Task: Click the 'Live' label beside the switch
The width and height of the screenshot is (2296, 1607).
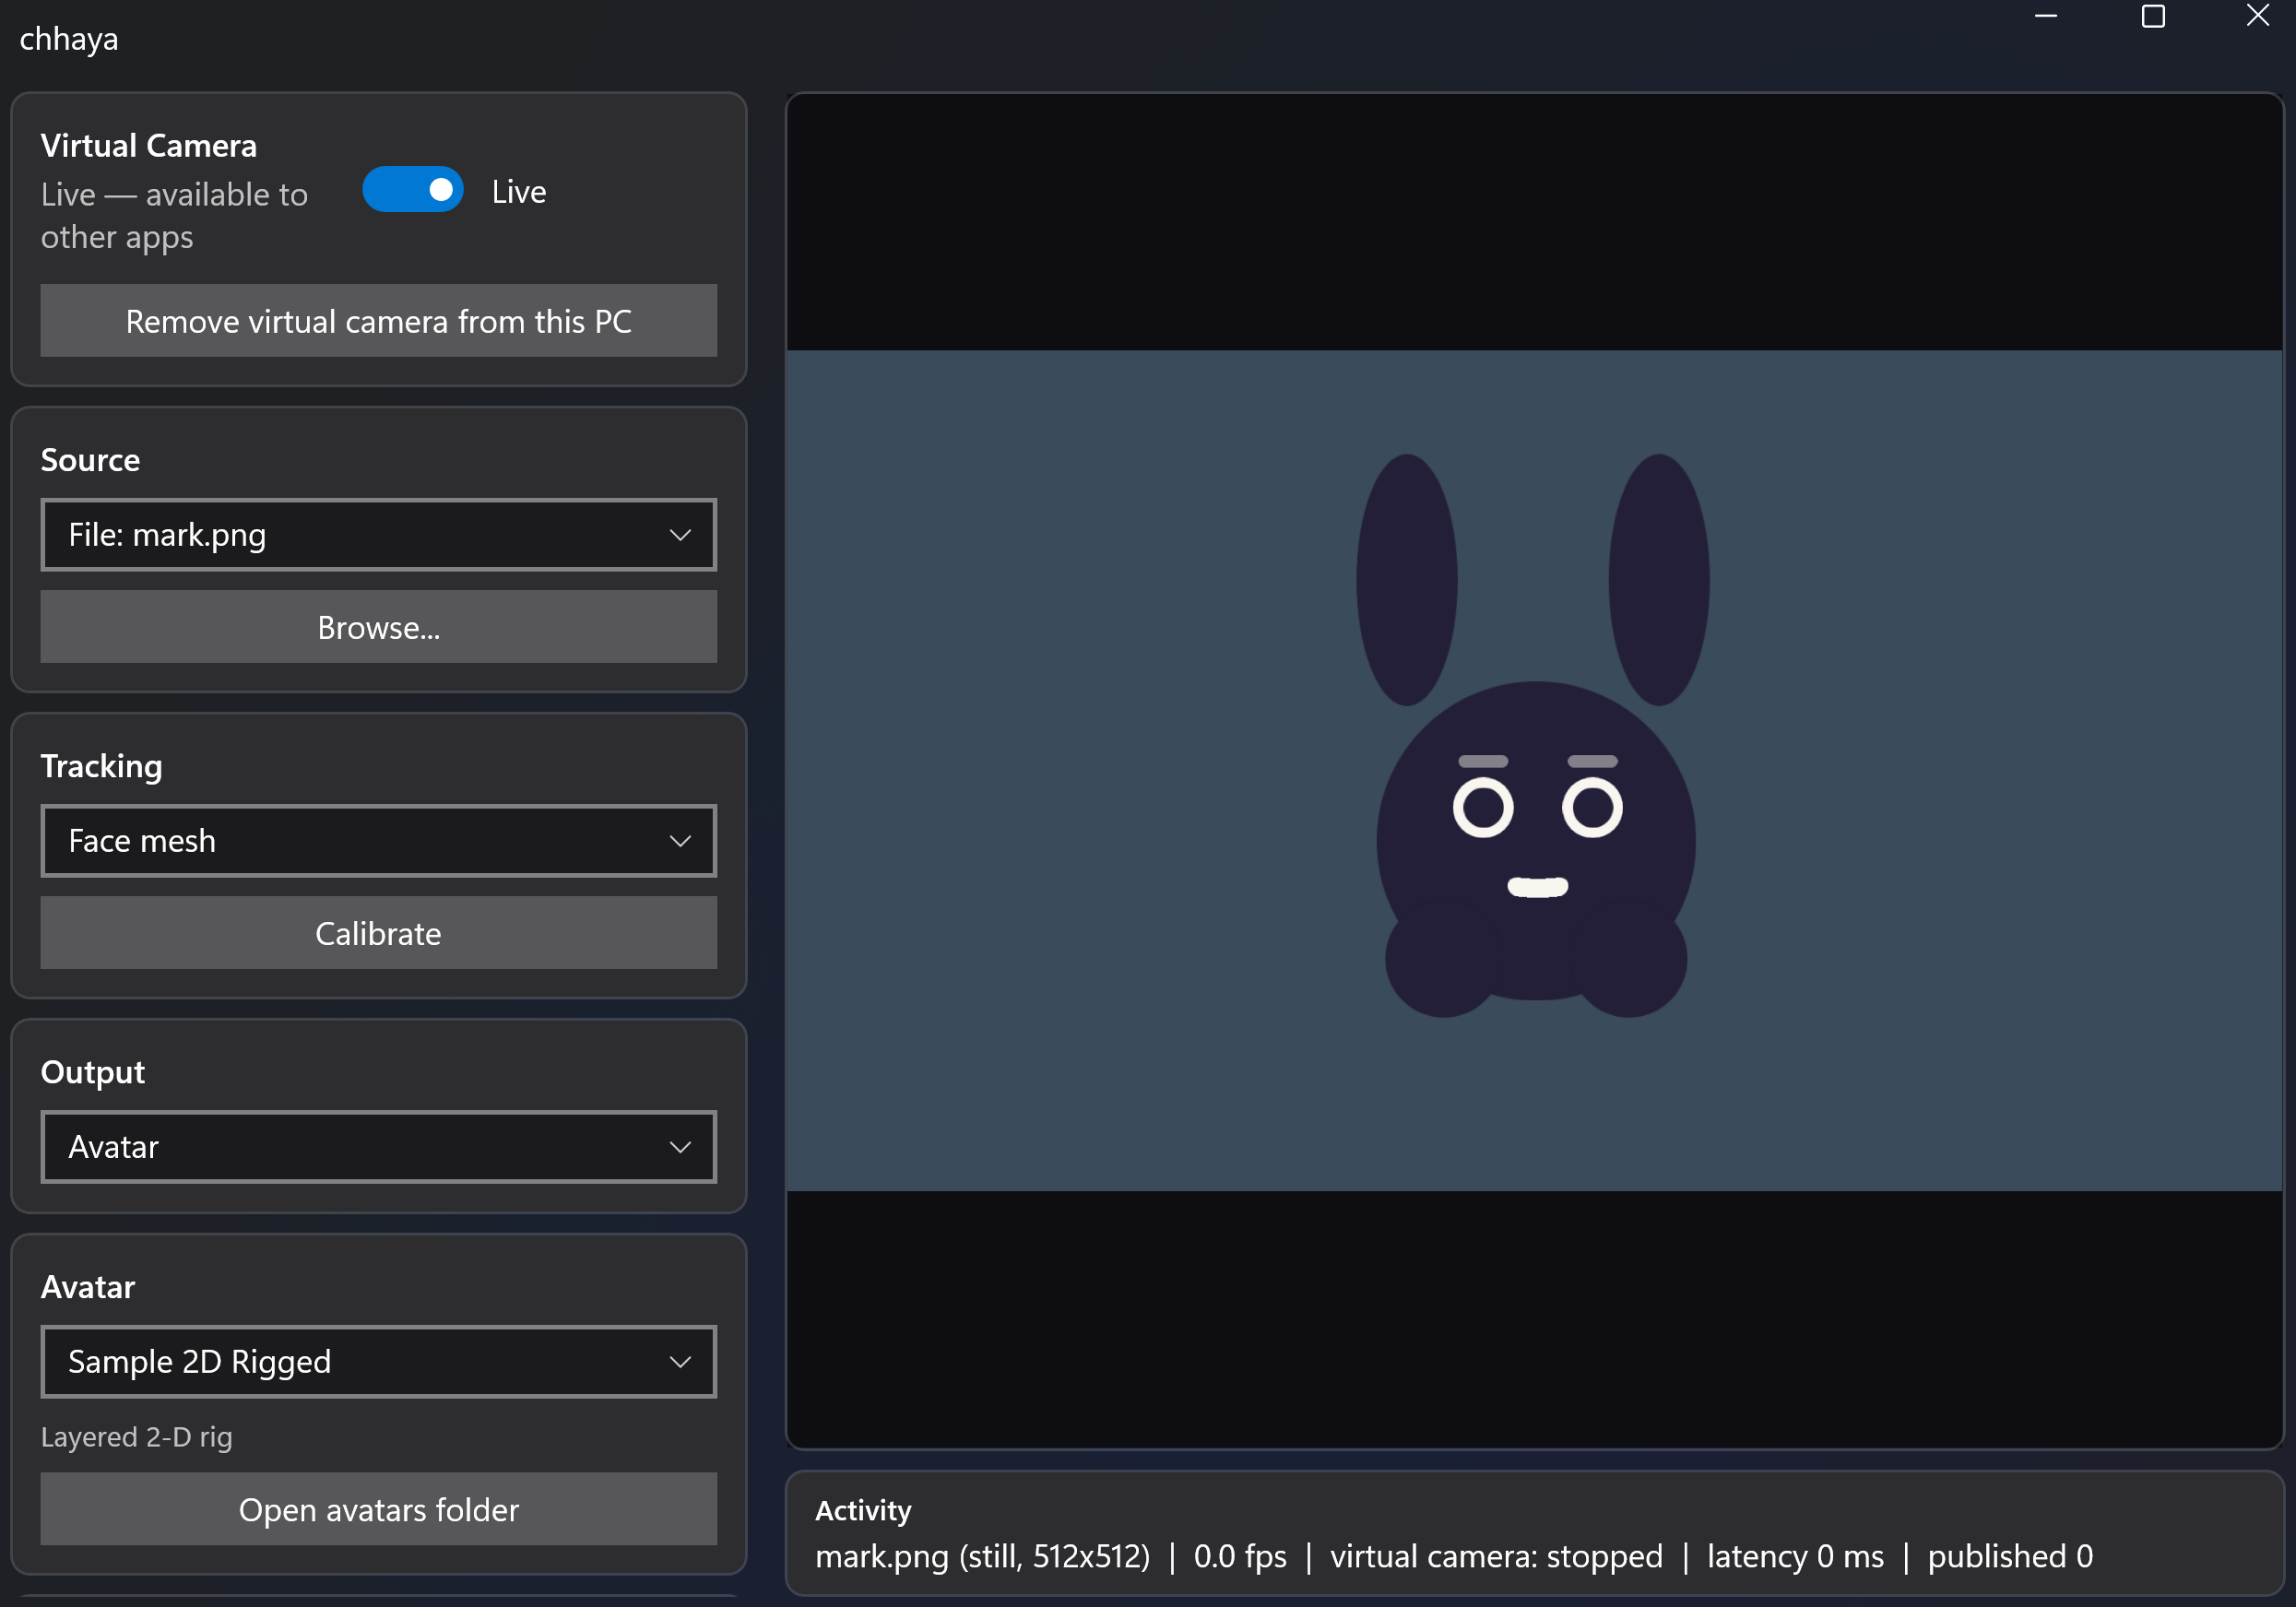Action: coord(519,192)
